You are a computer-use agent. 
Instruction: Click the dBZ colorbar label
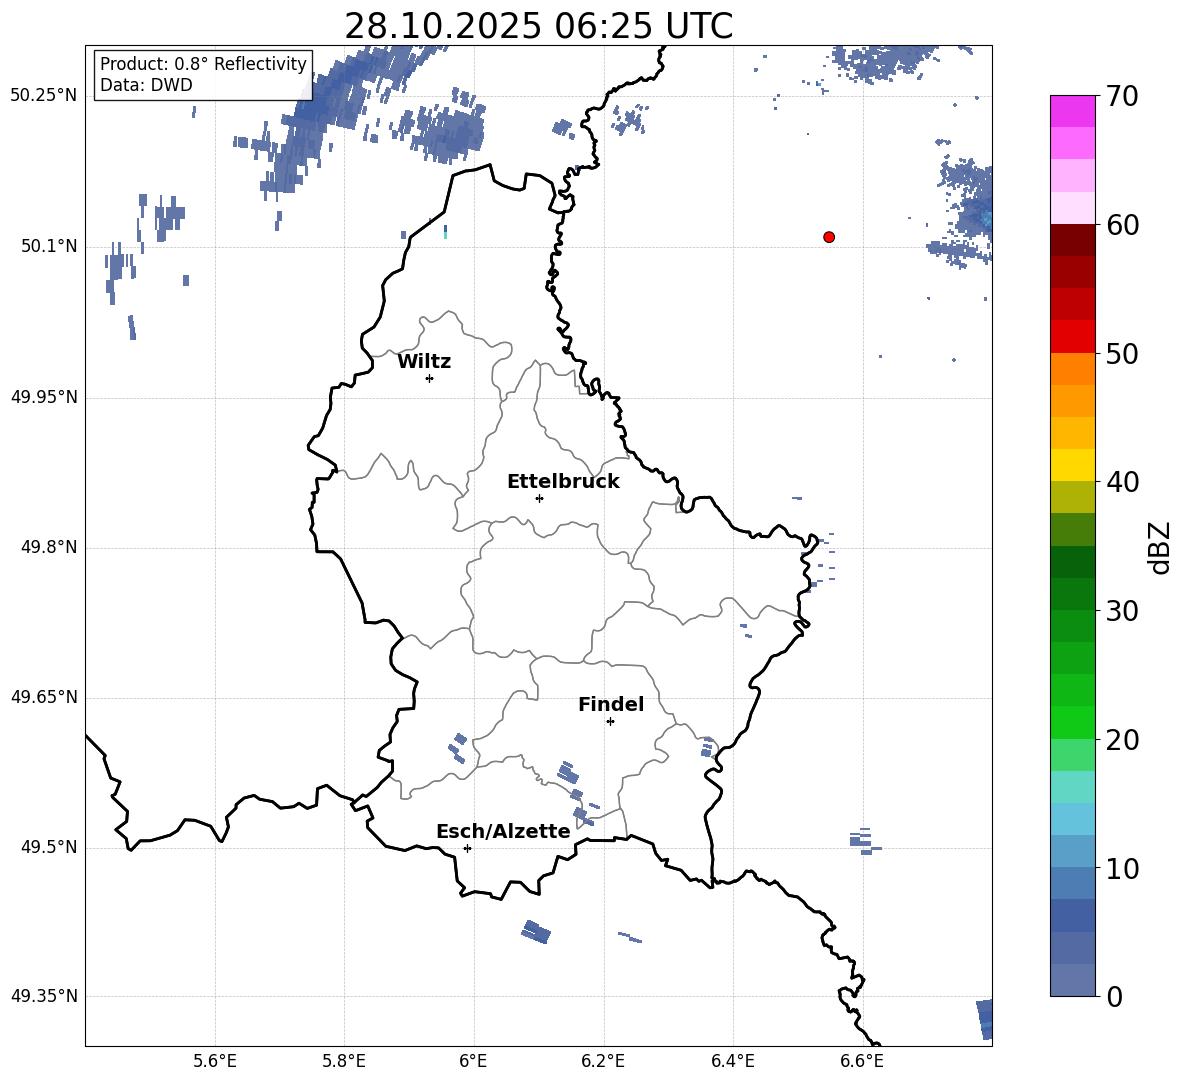pyautogui.click(x=1160, y=547)
